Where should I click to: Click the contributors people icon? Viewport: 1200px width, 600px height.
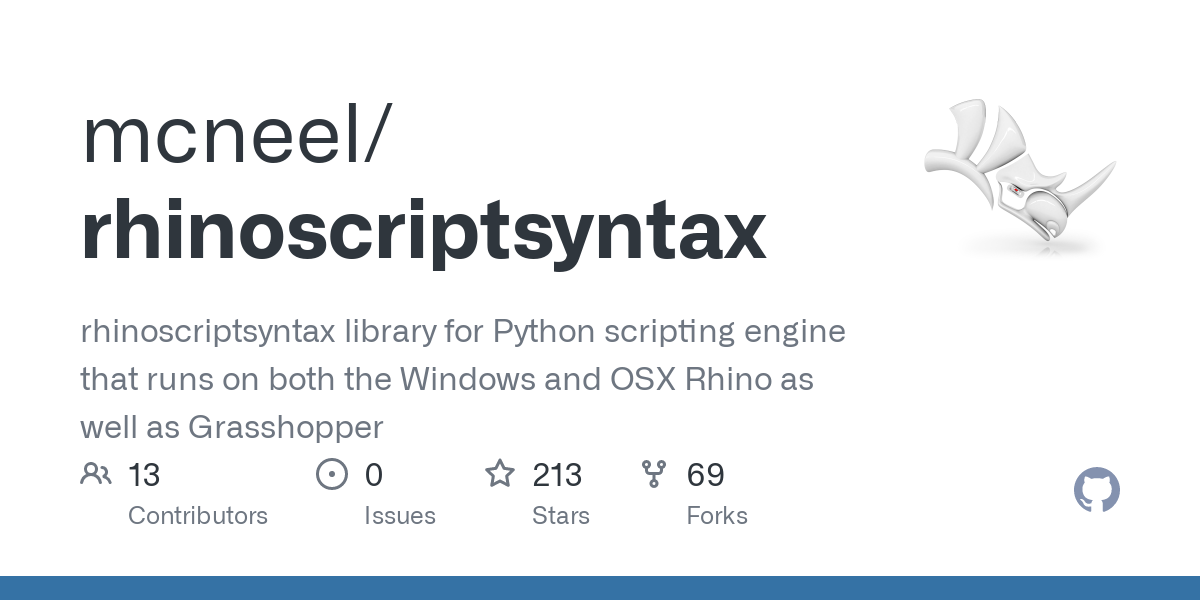tap(96, 474)
